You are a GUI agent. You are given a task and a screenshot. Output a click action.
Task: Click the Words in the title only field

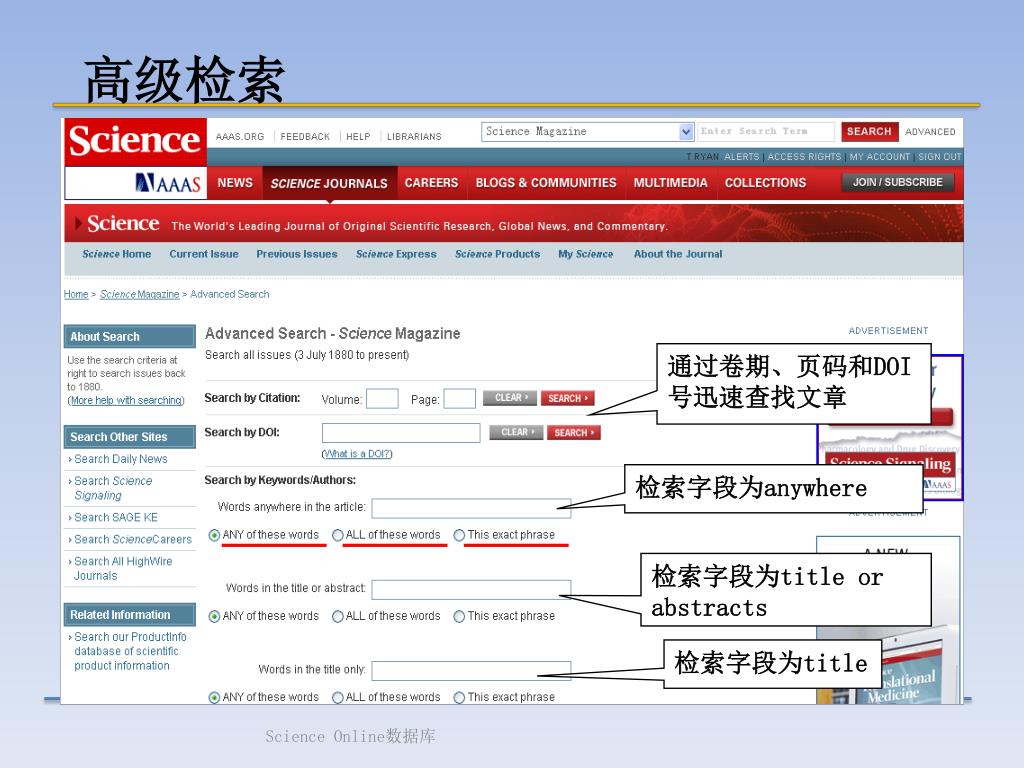471,671
